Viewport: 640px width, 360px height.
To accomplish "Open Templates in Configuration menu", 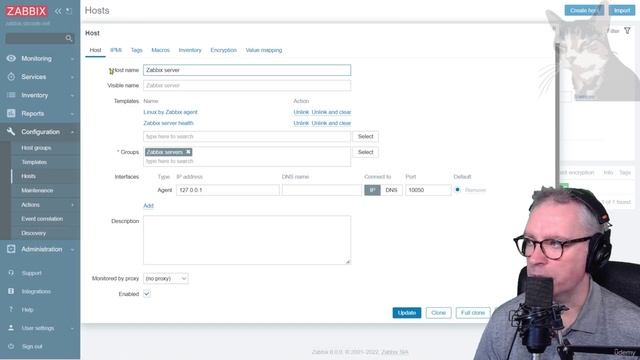I will [x=34, y=162].
